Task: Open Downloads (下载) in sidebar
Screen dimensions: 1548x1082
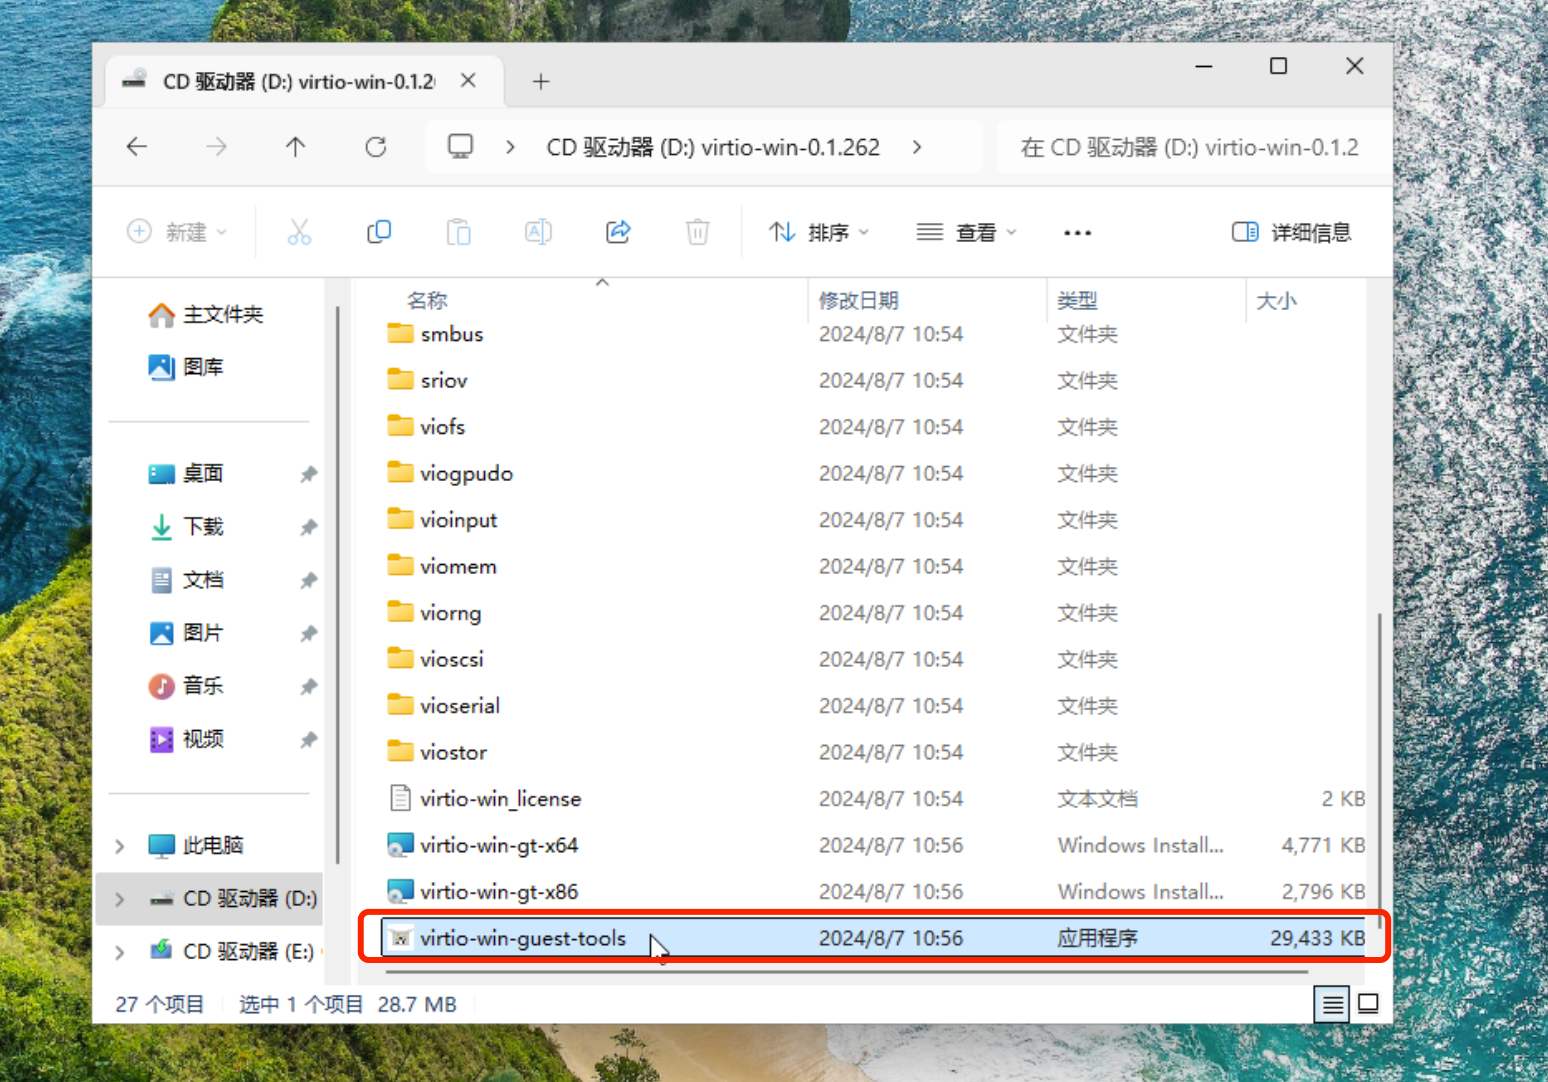Action: [187, 526]
